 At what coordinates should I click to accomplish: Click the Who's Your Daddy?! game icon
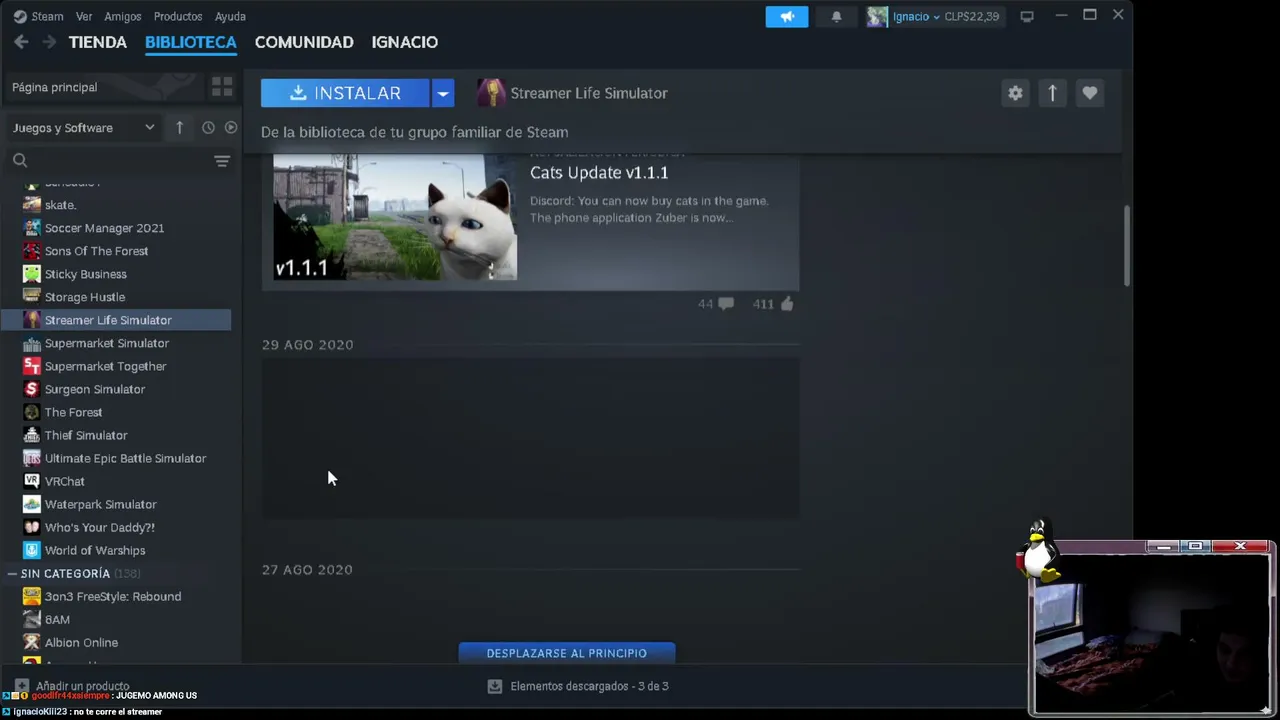click(32, 527)
